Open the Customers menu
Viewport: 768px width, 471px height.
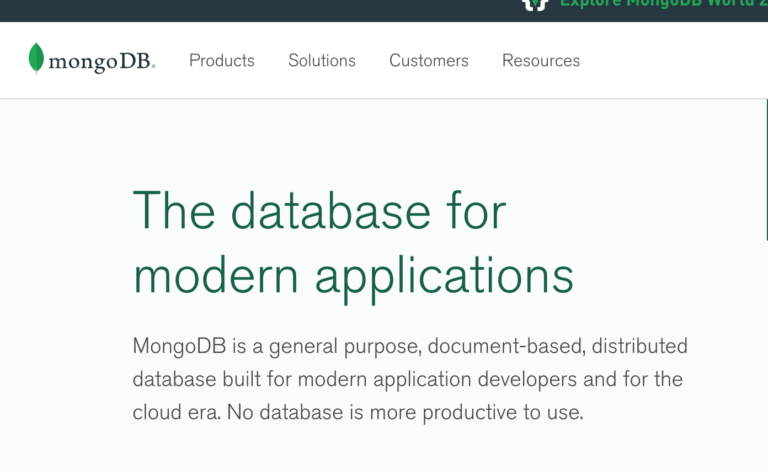click(429, 61)
